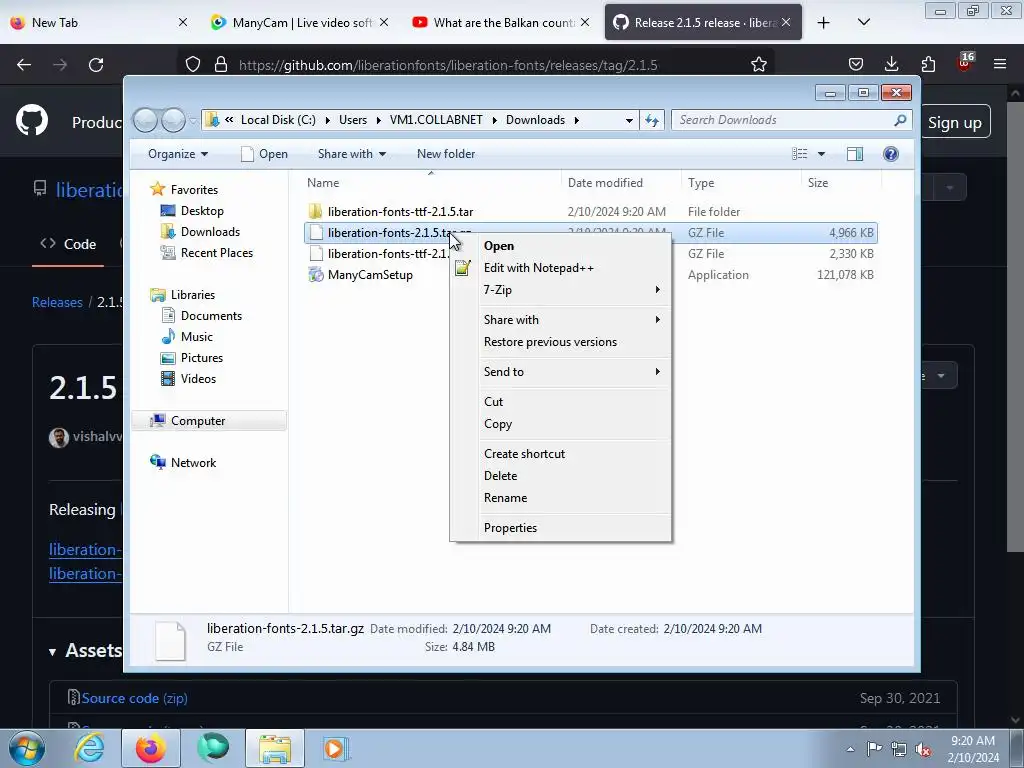Open the Firefox downloads arrow icon
Screen dimensions: 1024x768
click(891, 64)
